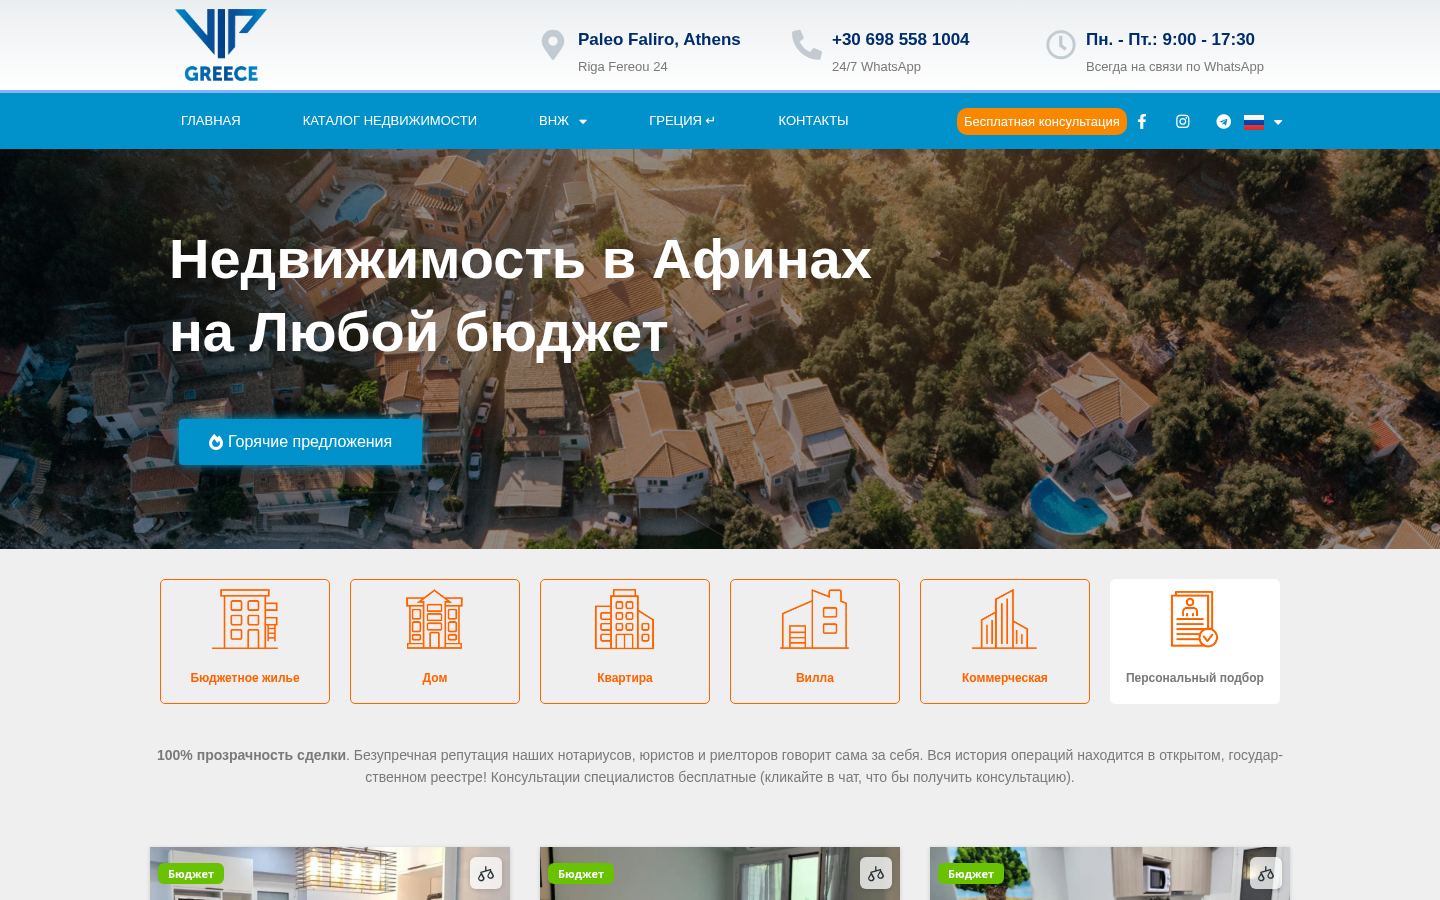Select the Дом house icon

(435, 619)
